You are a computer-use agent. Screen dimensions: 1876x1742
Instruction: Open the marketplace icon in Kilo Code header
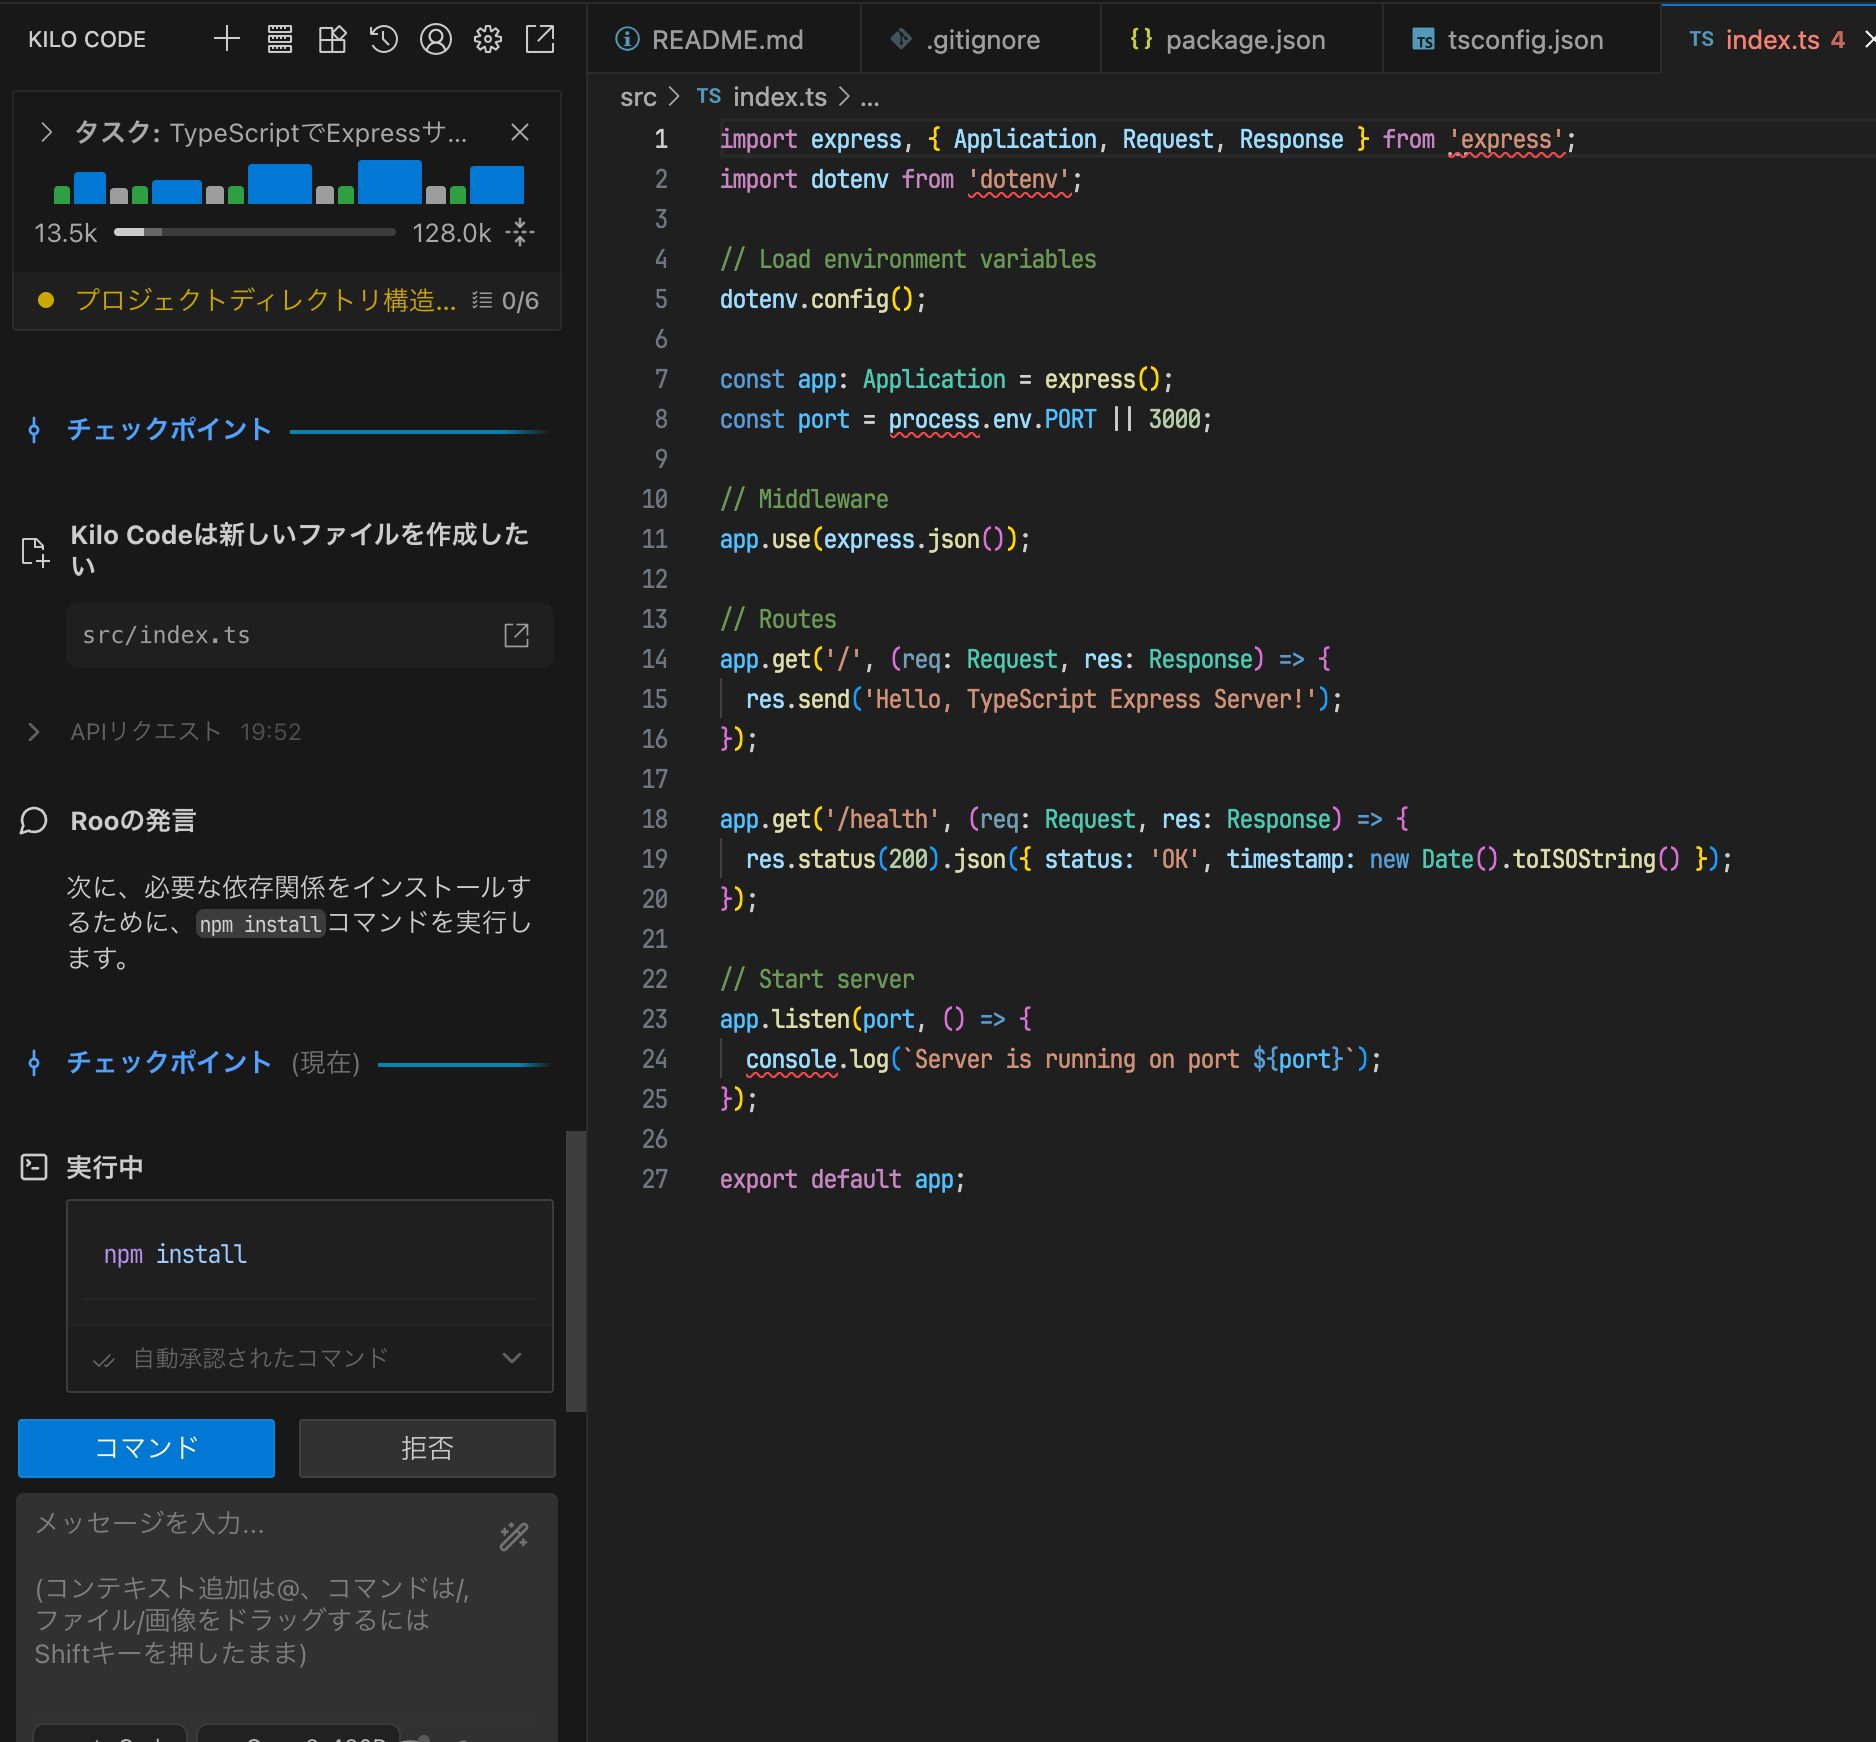point(332,39)
